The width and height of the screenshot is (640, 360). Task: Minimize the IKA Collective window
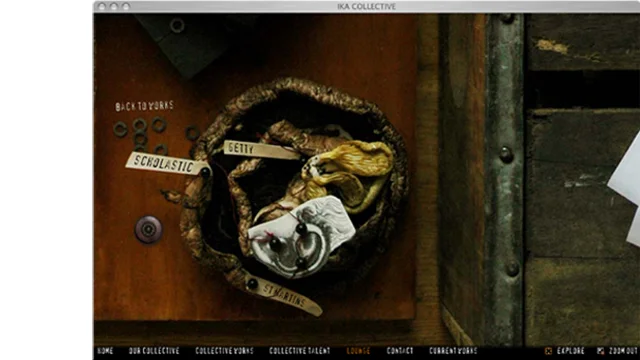[114, 7]
